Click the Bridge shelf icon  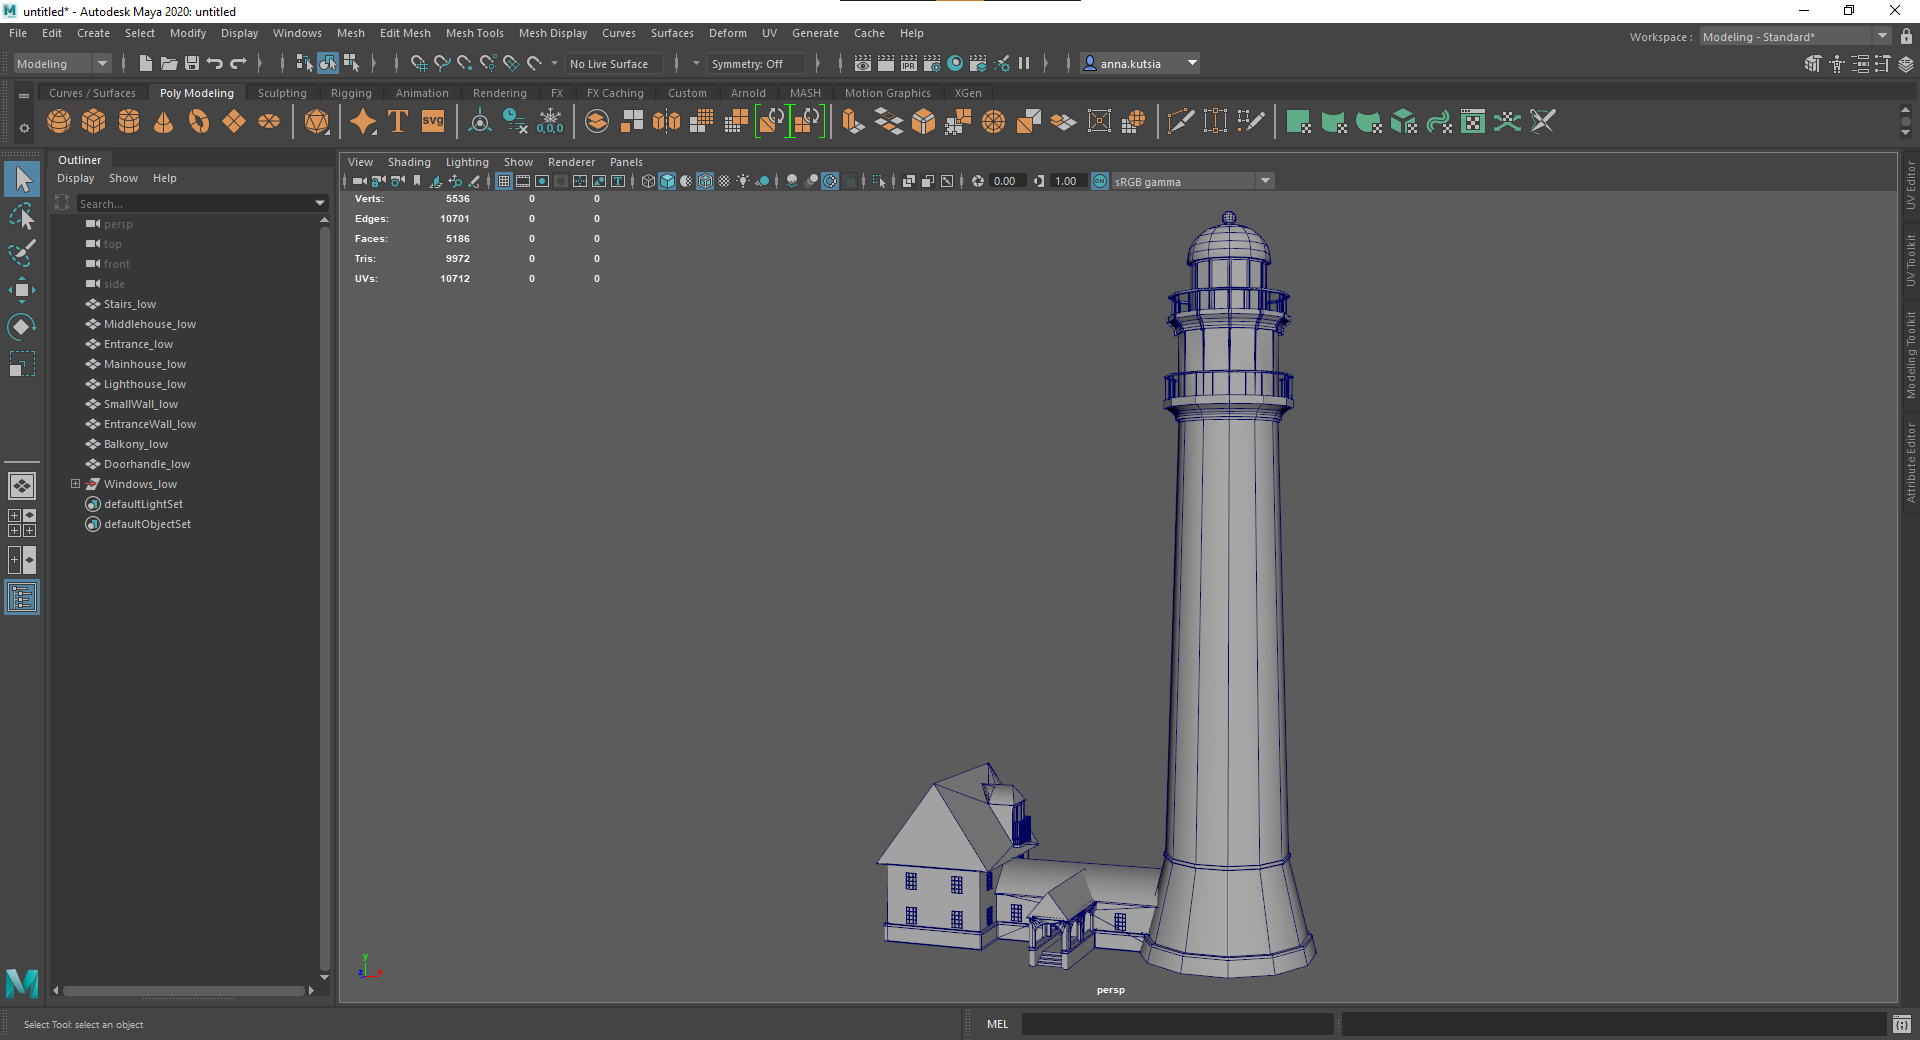pos(888,122)
